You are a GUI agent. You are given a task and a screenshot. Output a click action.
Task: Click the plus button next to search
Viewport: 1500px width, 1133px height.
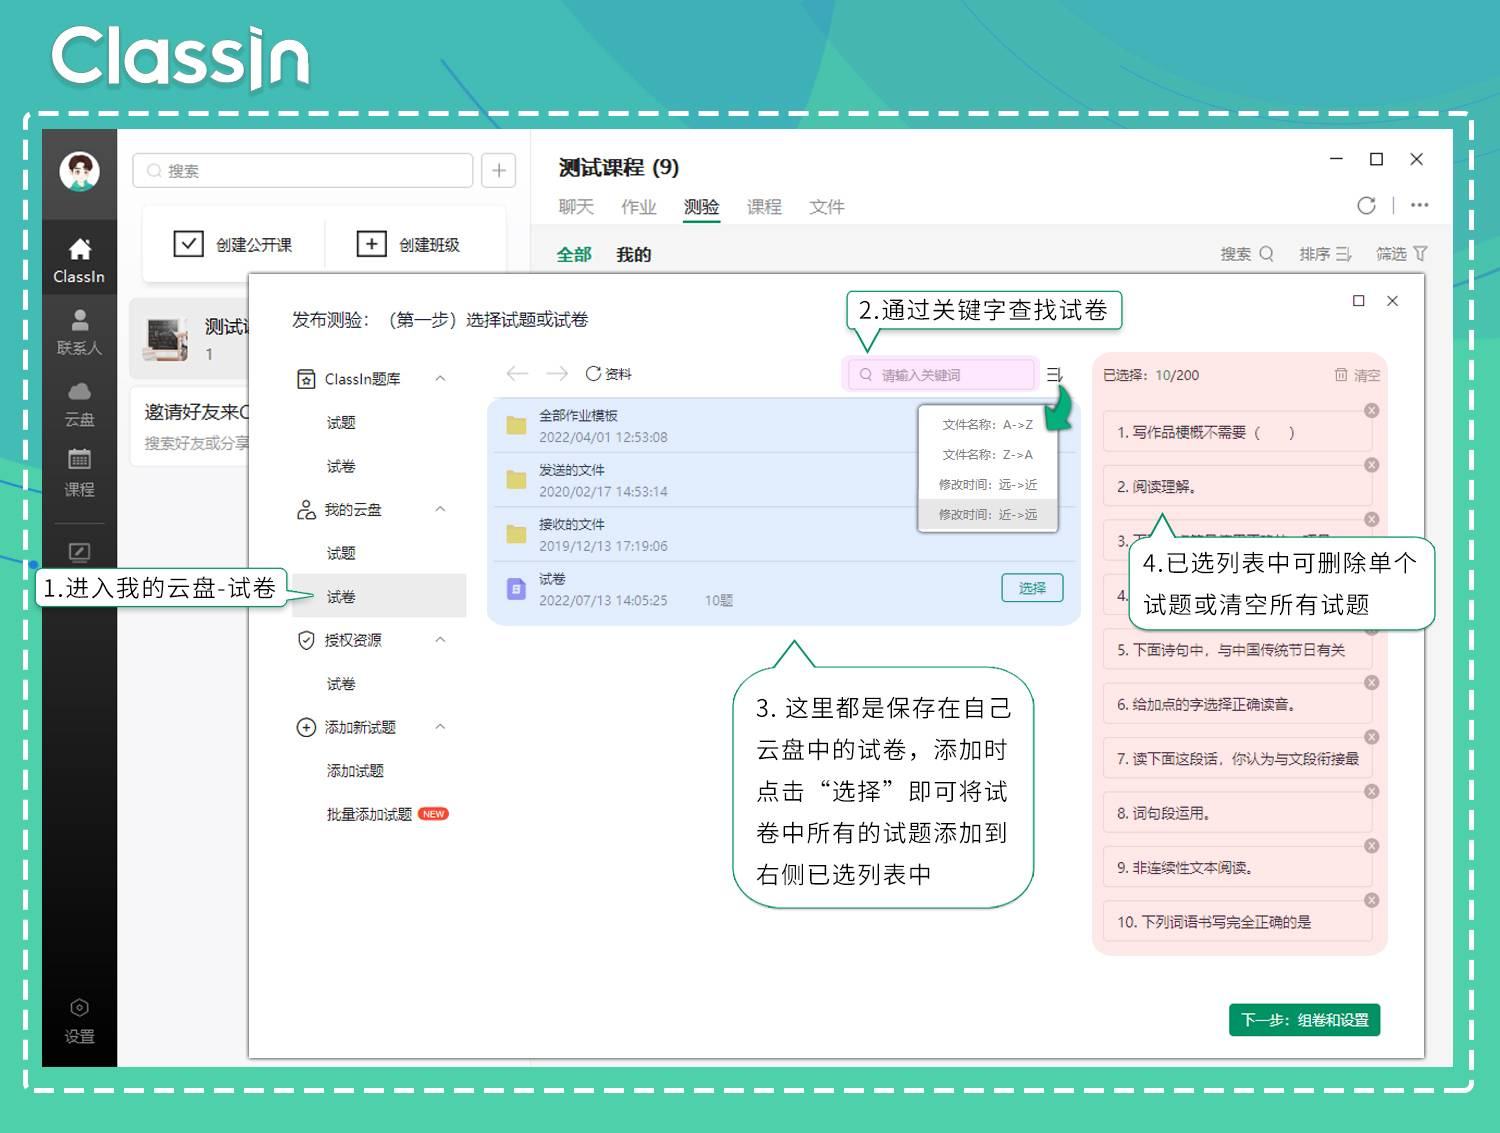pyautogui.click(x=499, y=170)
